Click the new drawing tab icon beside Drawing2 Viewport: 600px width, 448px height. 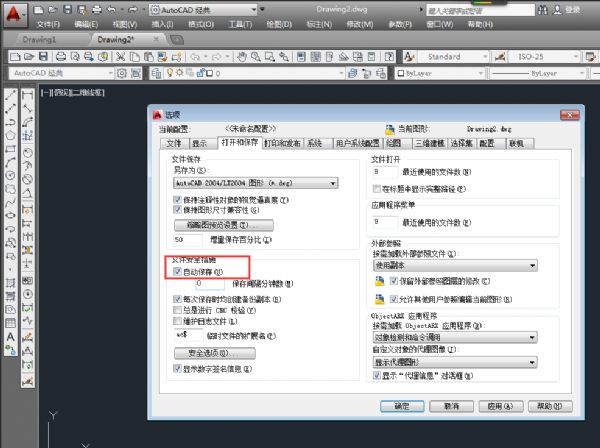(176, 39)
